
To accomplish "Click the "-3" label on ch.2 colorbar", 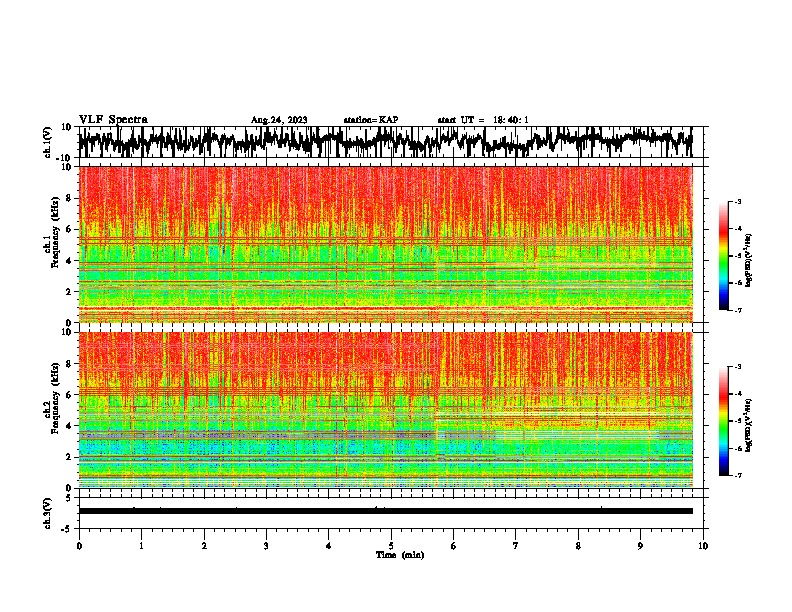I will (738, 367).
